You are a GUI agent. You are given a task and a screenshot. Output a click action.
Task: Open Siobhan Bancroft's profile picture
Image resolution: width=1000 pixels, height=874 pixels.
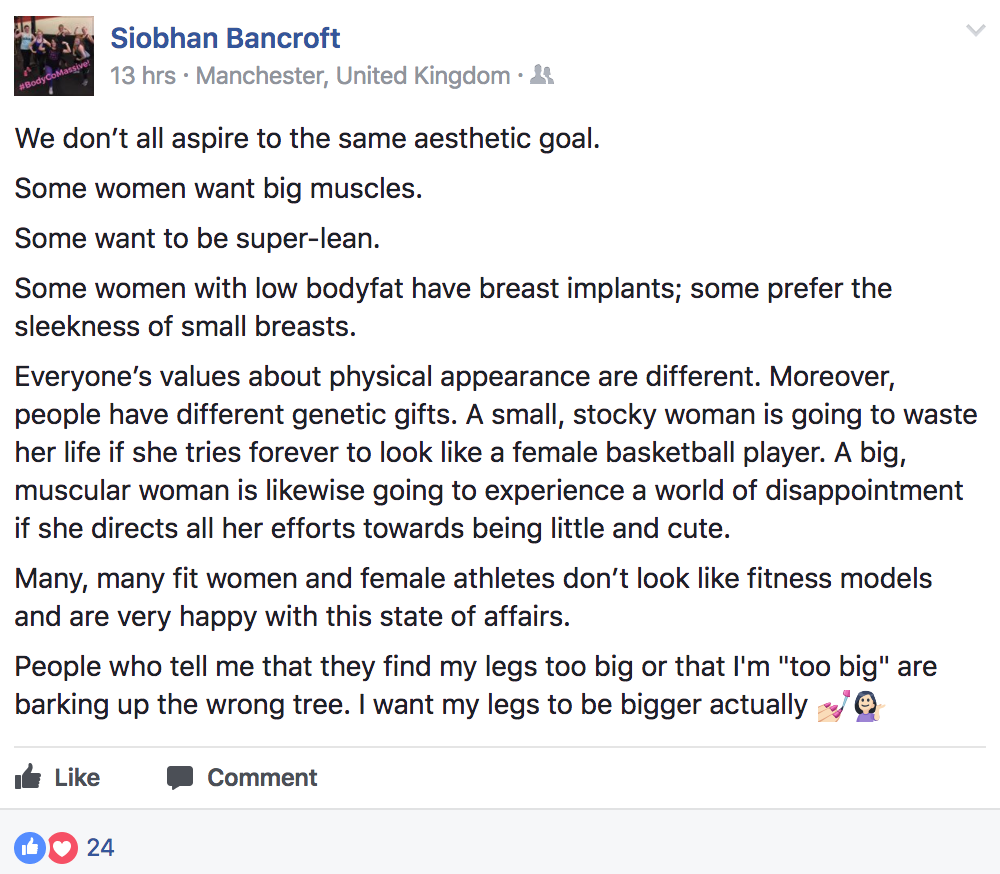(54, 55)
